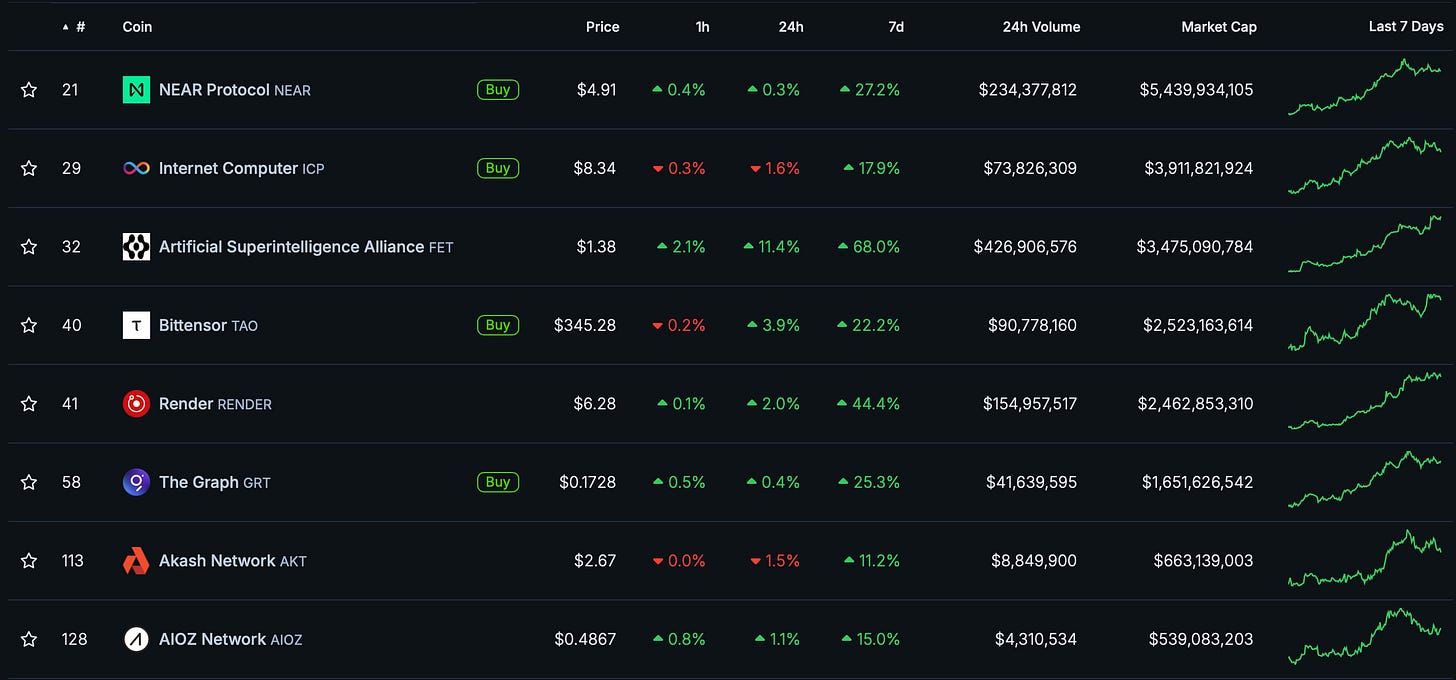Open the Render 7-day sparkline chart
Viewport: 1456px width, 680px height.
click(1365, 401)
